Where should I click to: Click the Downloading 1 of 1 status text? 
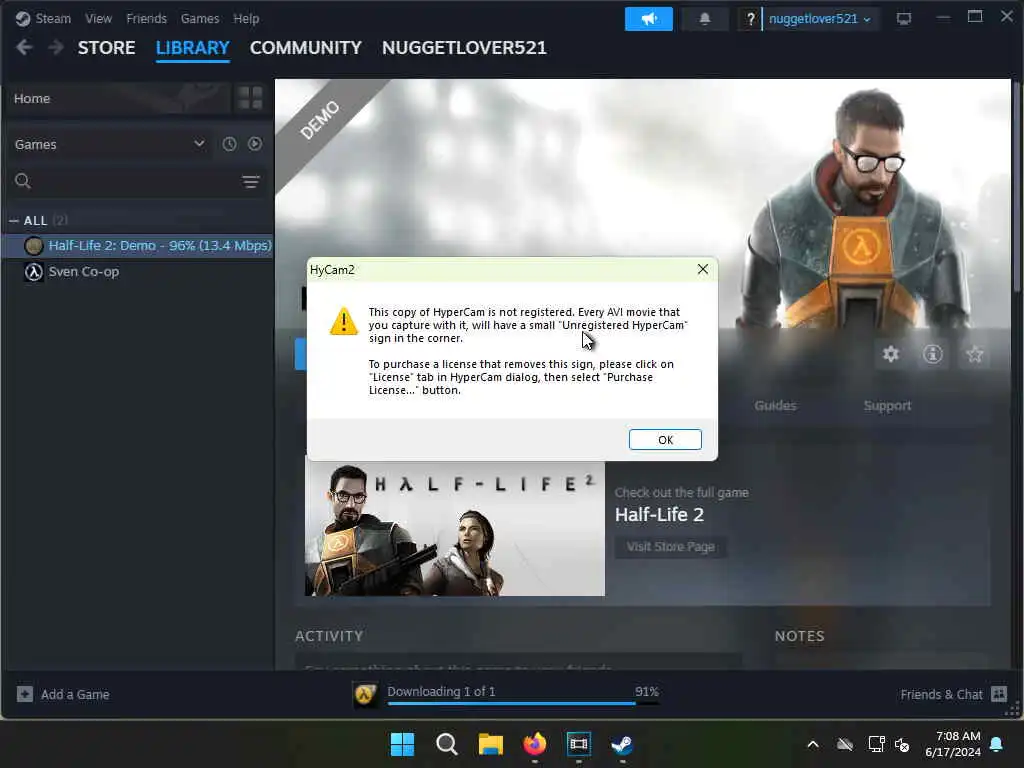point(441,691)
